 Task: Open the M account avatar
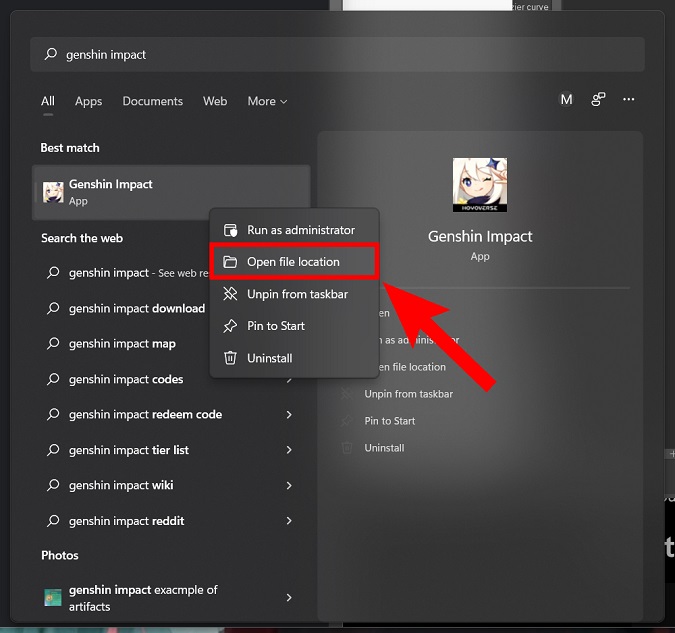(566, 99)
